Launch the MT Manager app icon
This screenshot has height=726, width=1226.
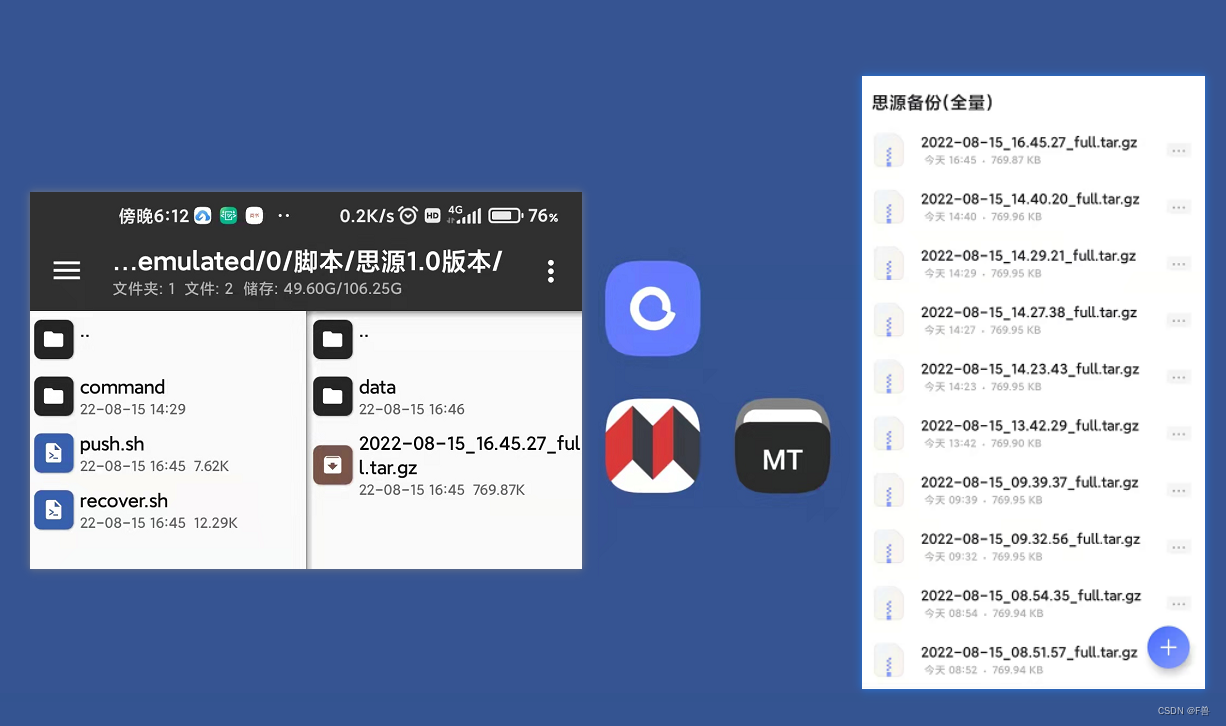tap(783, 445)
